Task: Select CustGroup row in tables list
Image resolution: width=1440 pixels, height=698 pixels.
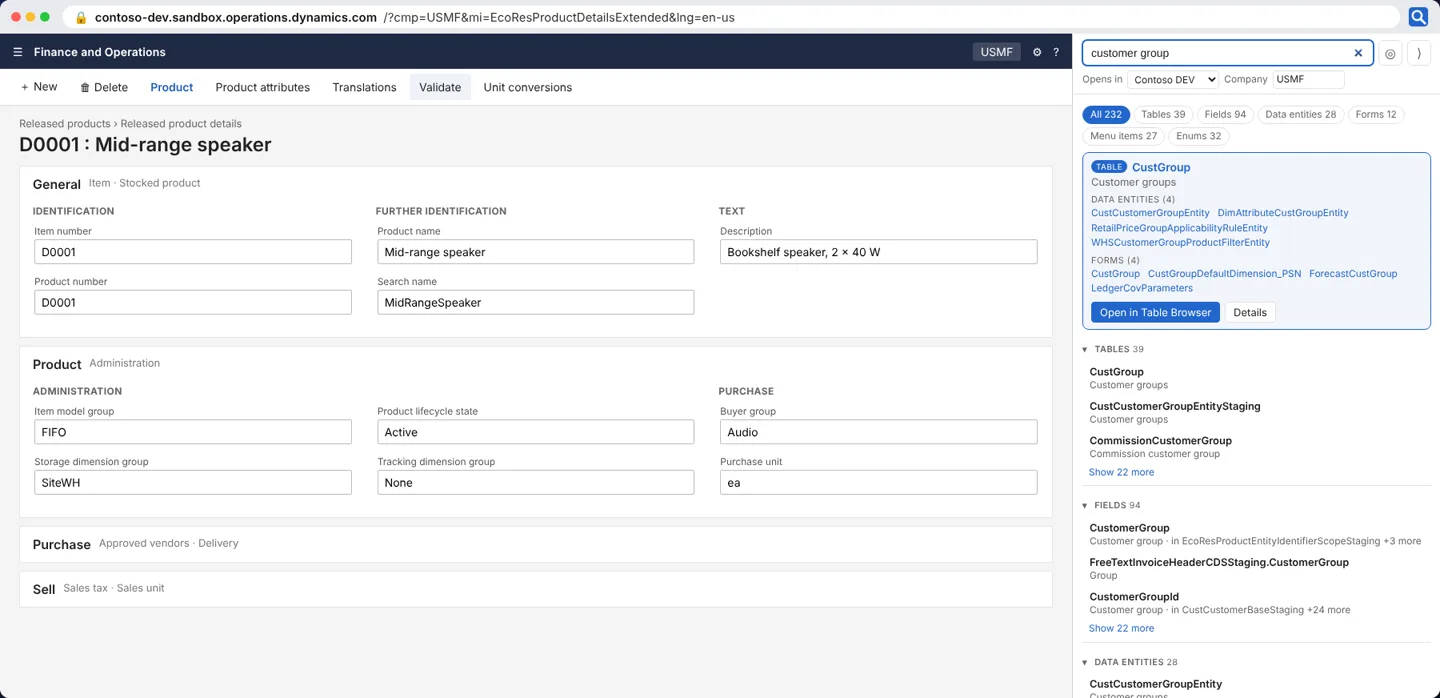Action: [1255, 378]
